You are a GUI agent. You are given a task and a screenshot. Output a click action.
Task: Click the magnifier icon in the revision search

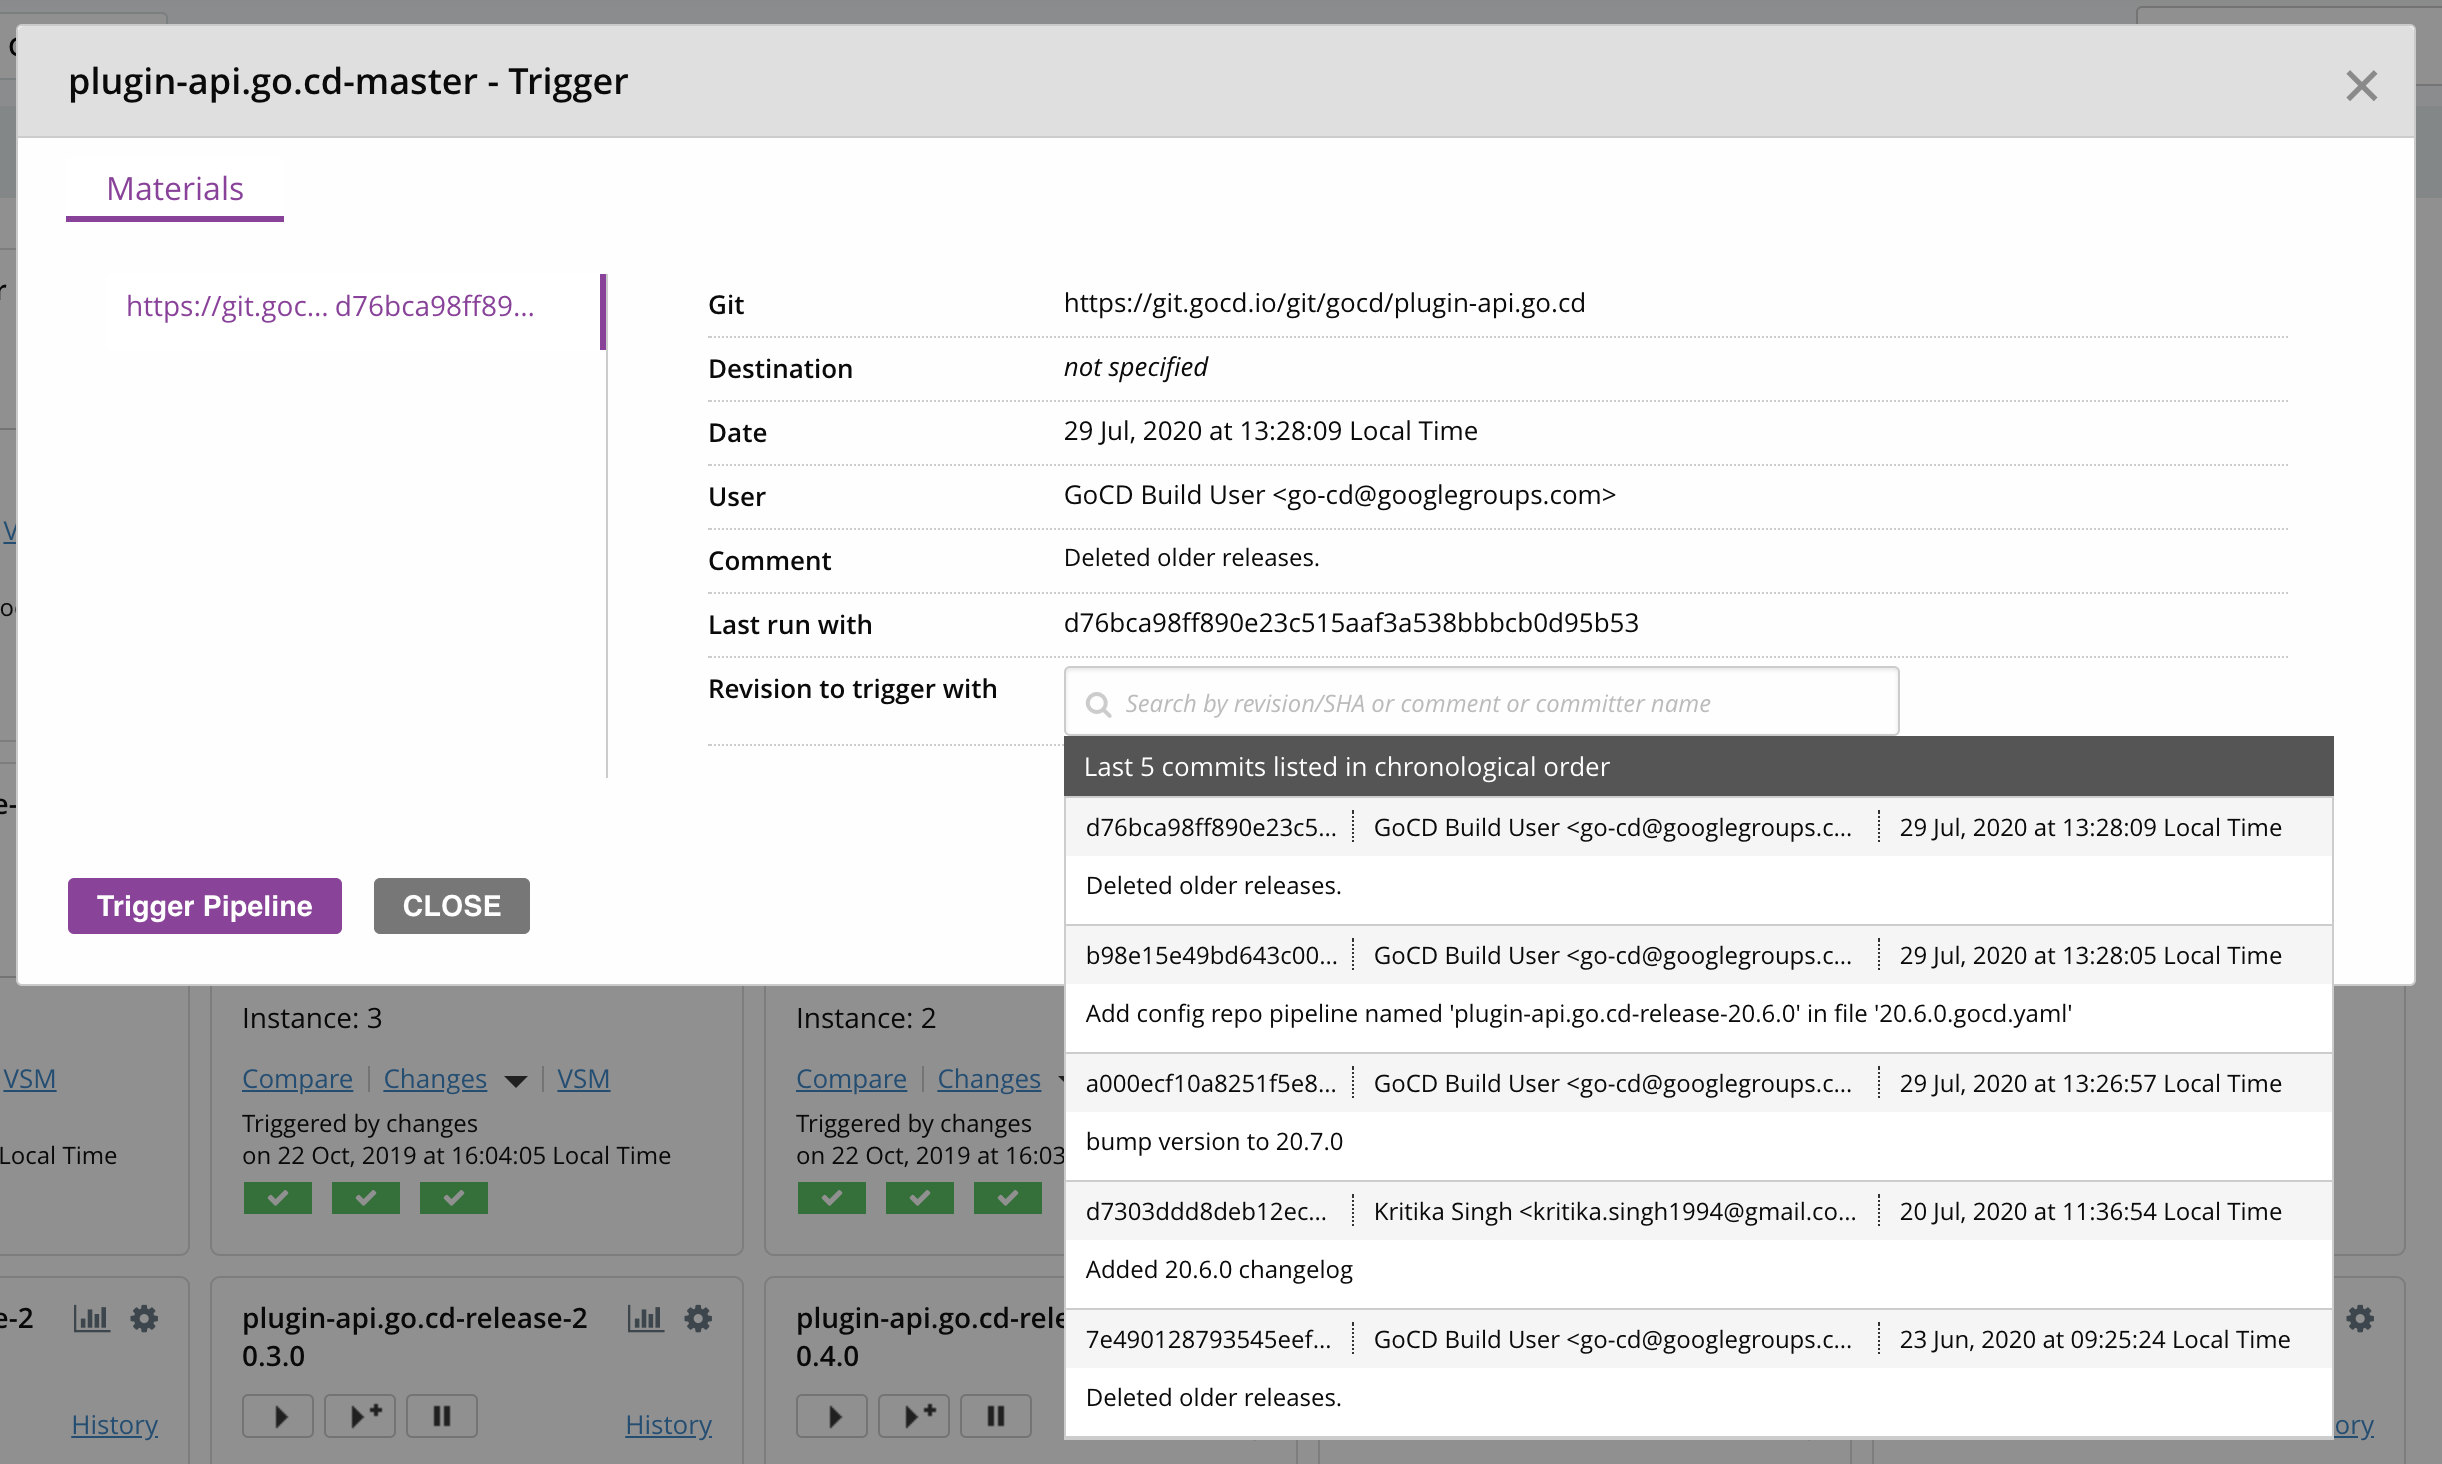coord(1098,704)
